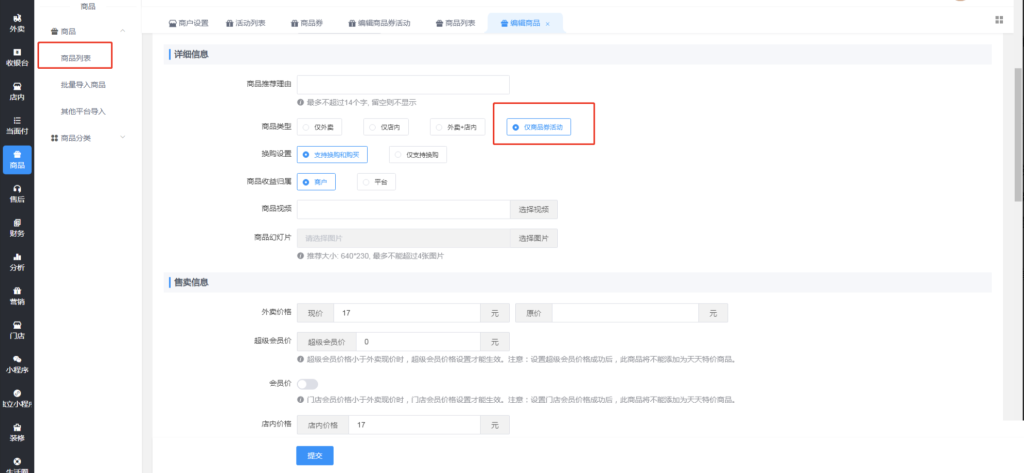This screenshot has height=473, width=1024.
Task: Open the 外卖 sidebar icon
Action: click(x=17, y=21)
